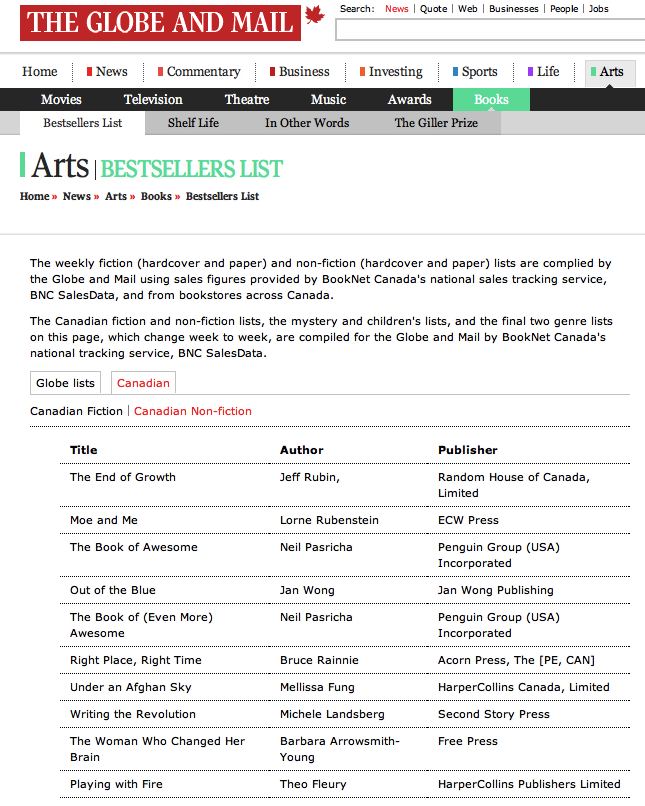Viewport: 645px width, 806px height.
Task: Show the Canadian Non-fiction list
Action: (193, 411)
